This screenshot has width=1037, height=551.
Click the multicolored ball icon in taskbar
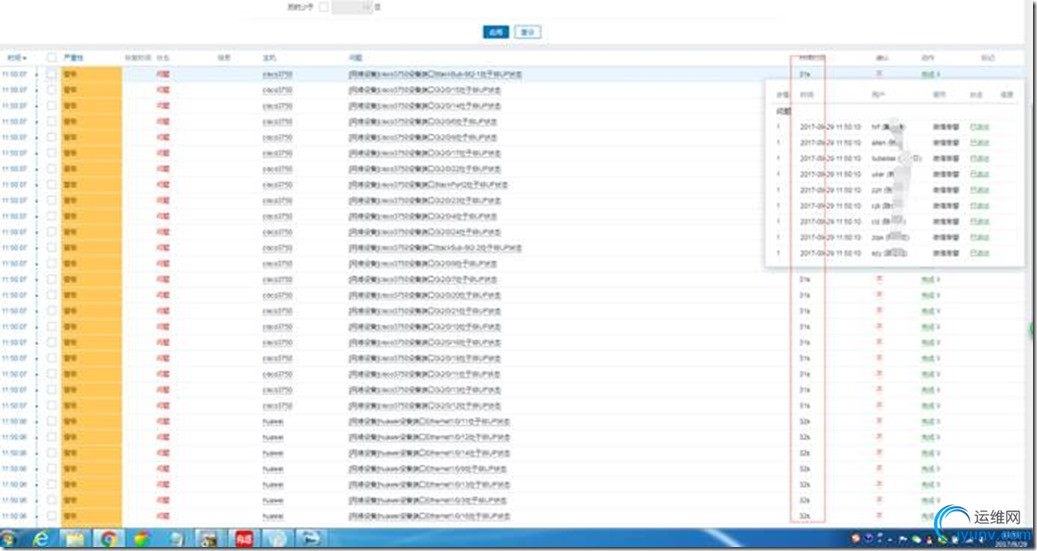pos(142,539)
